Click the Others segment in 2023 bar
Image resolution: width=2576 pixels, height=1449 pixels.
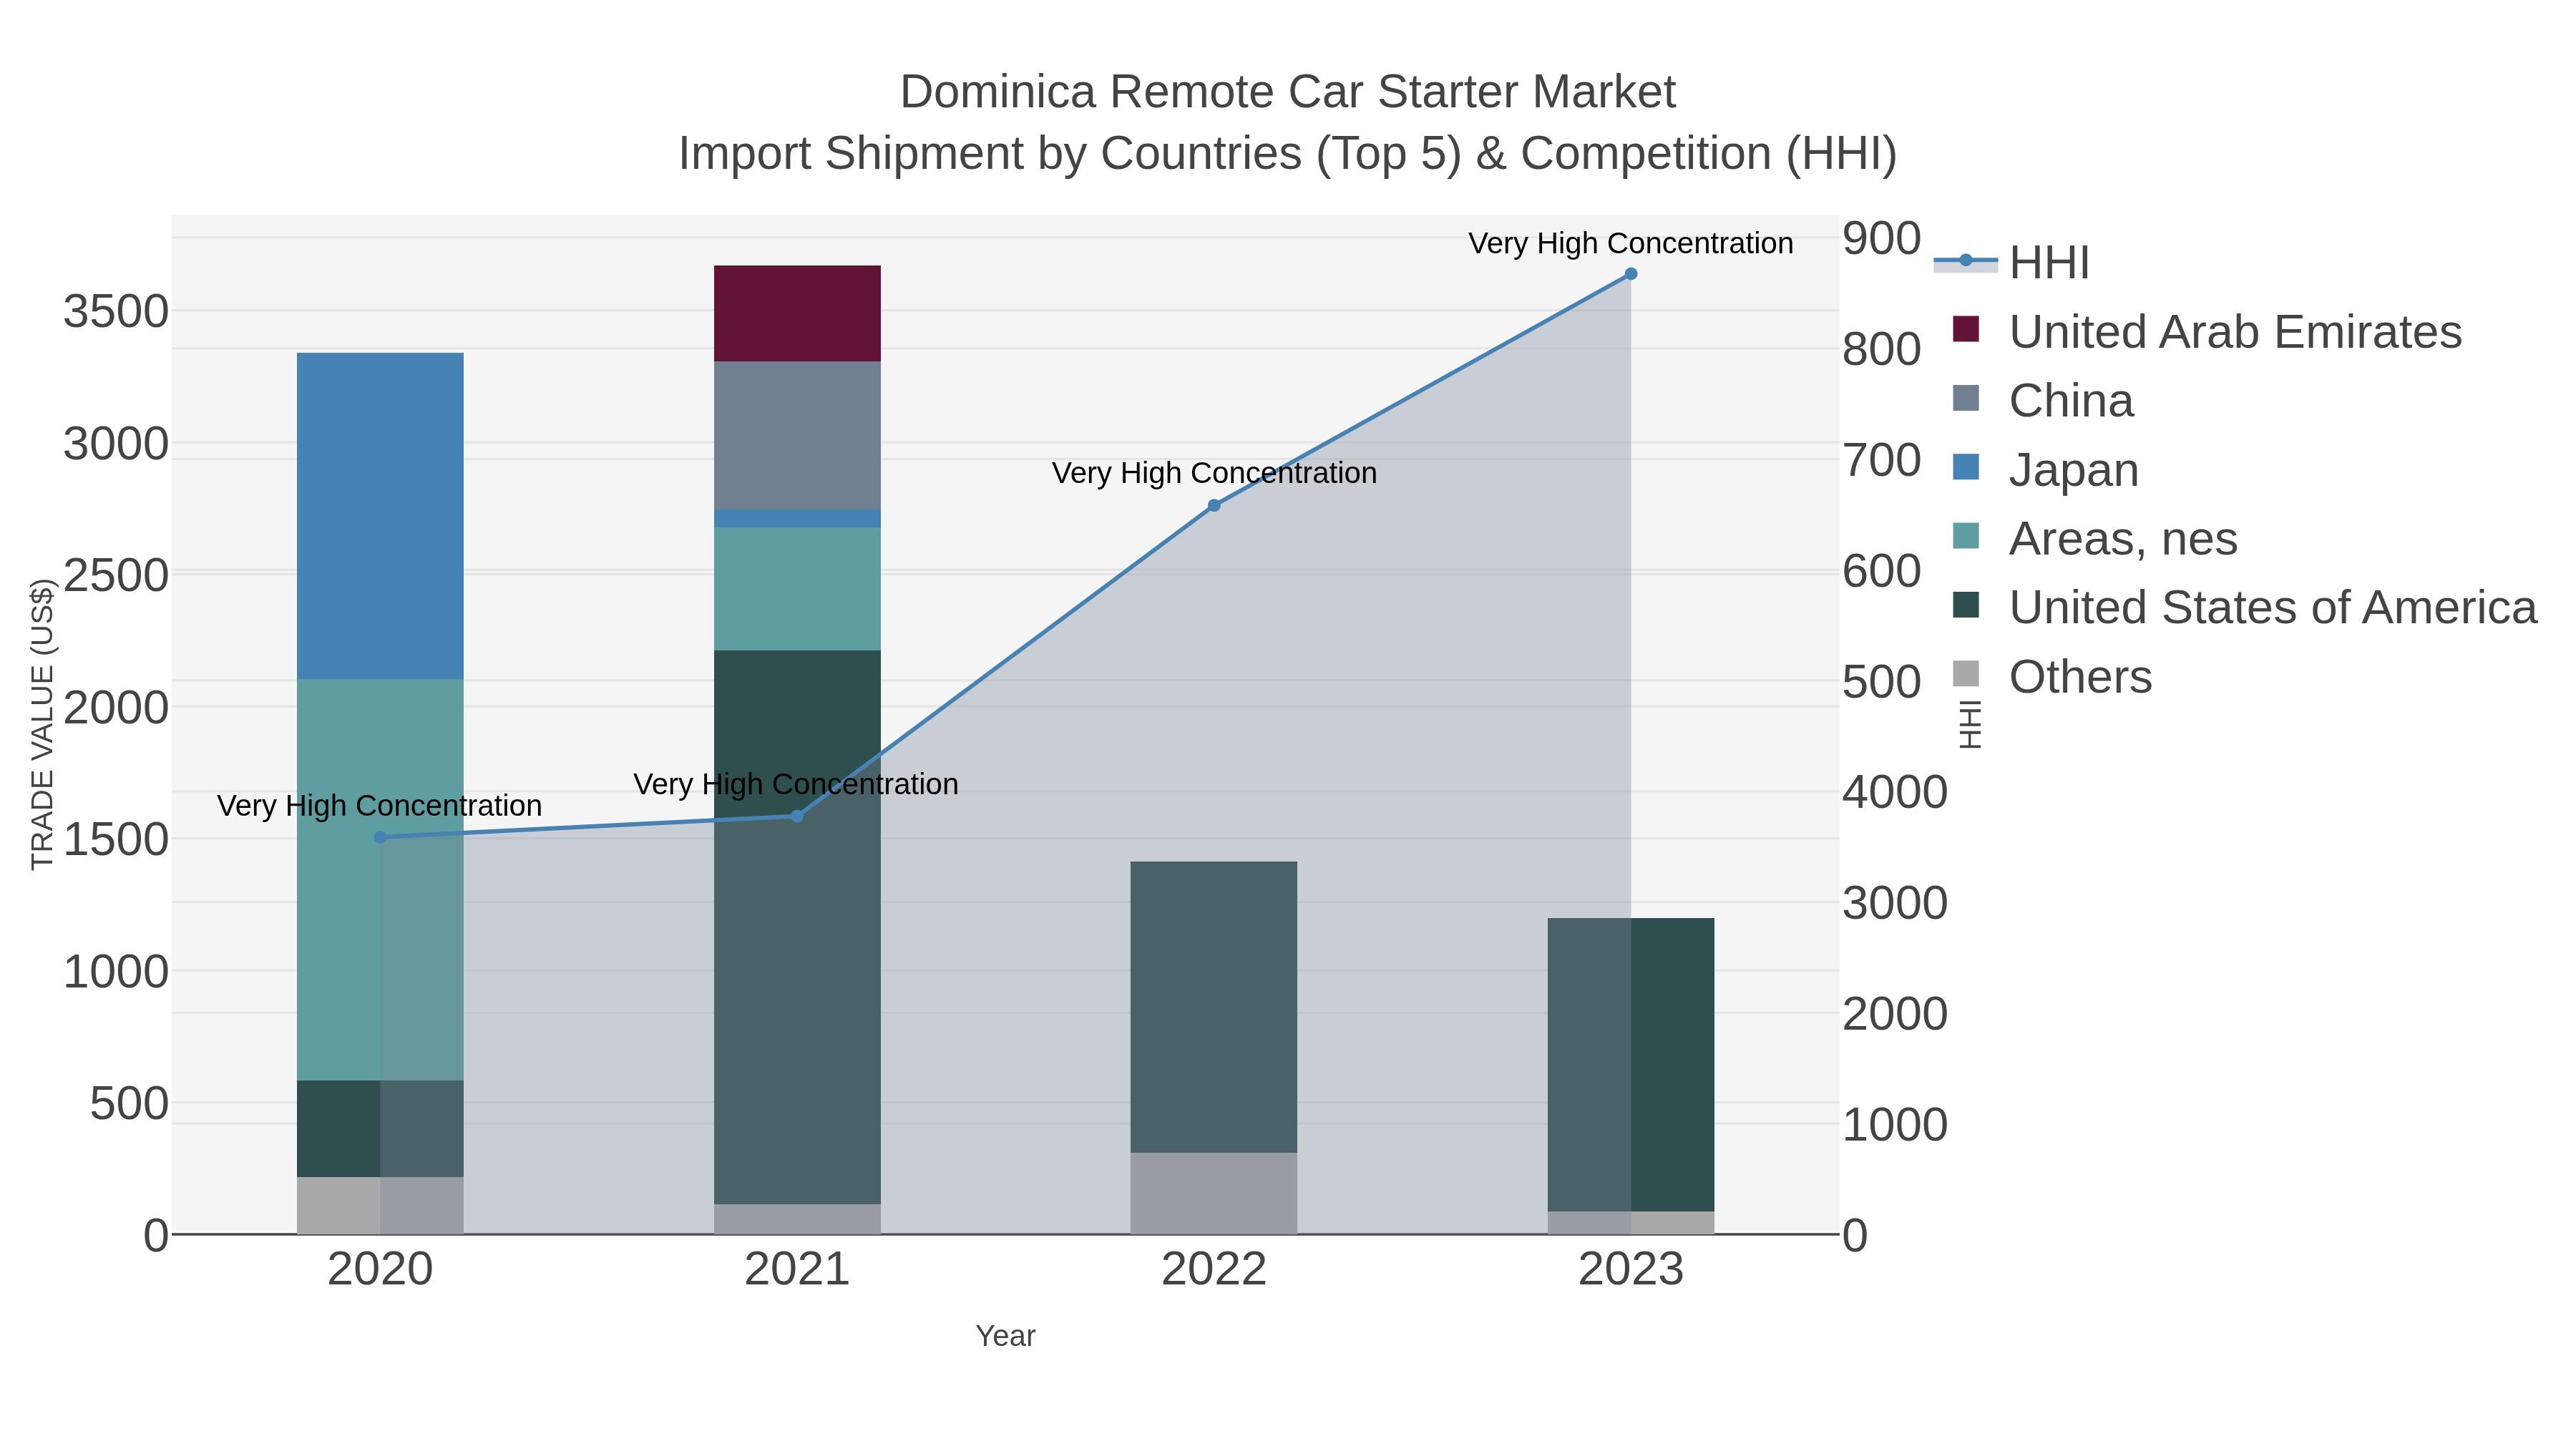1631,1223
